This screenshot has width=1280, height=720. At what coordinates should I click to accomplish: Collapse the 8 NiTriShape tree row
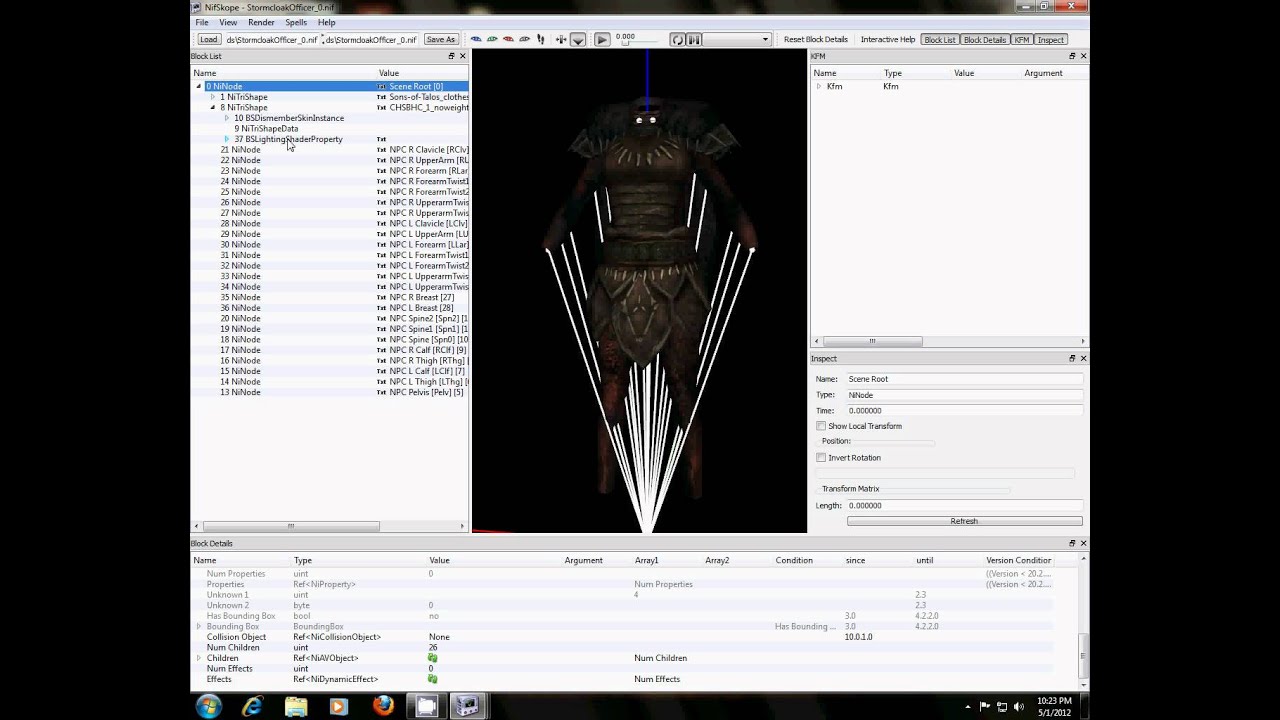(212, 108)
